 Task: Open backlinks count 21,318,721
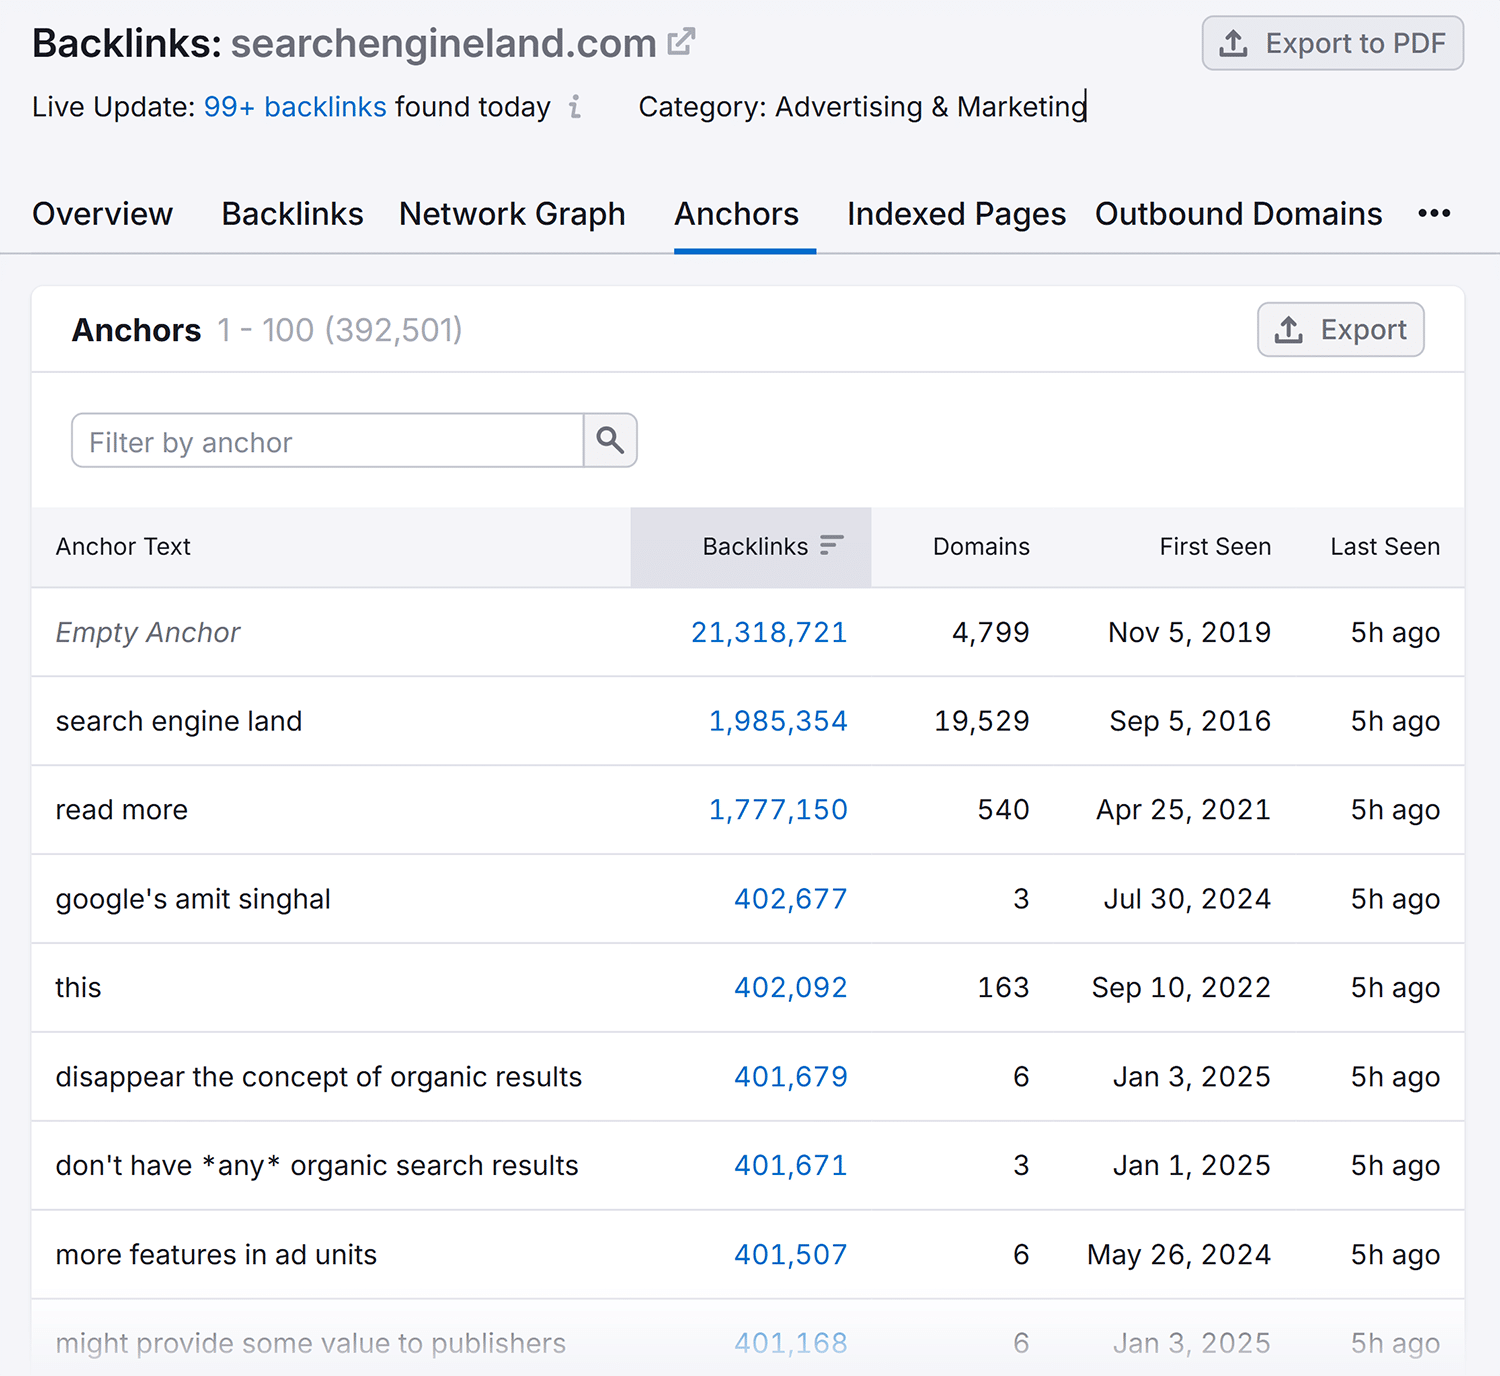769,632
